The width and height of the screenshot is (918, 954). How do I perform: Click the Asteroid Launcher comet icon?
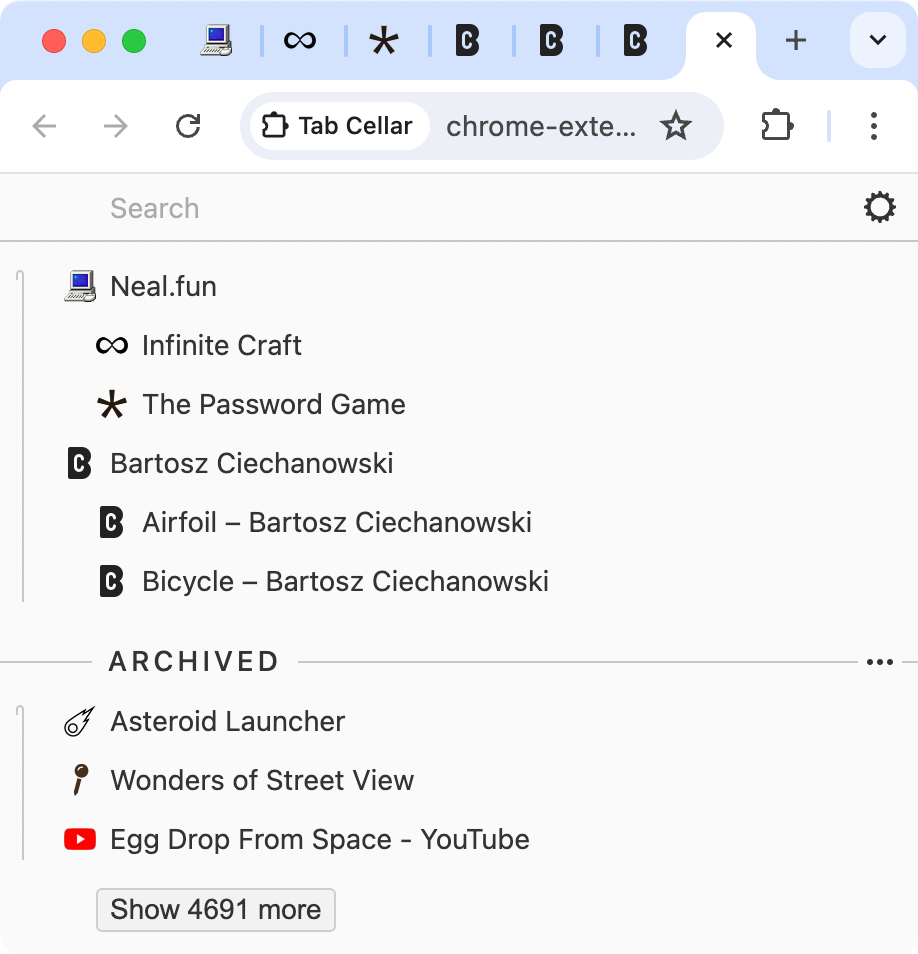pos(80,722)
